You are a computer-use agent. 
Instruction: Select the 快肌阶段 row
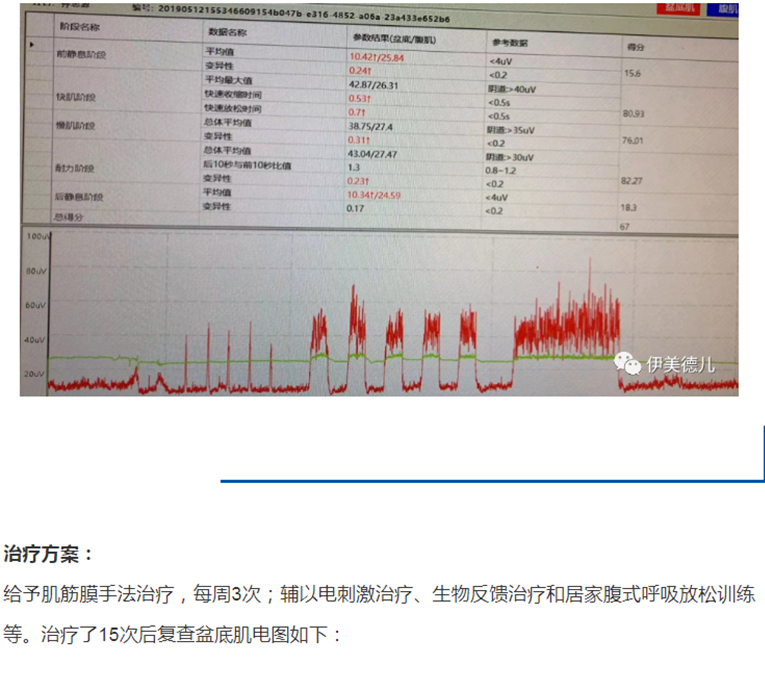click(x=77, y=97)
